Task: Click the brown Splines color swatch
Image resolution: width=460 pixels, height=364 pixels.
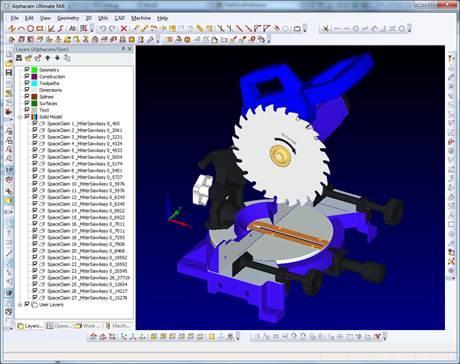Action: (34, 96)
